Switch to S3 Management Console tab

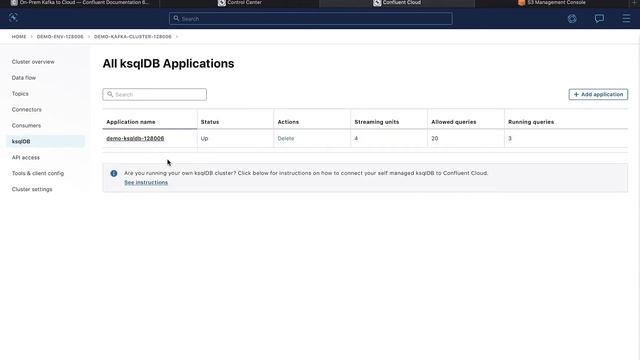552,3
